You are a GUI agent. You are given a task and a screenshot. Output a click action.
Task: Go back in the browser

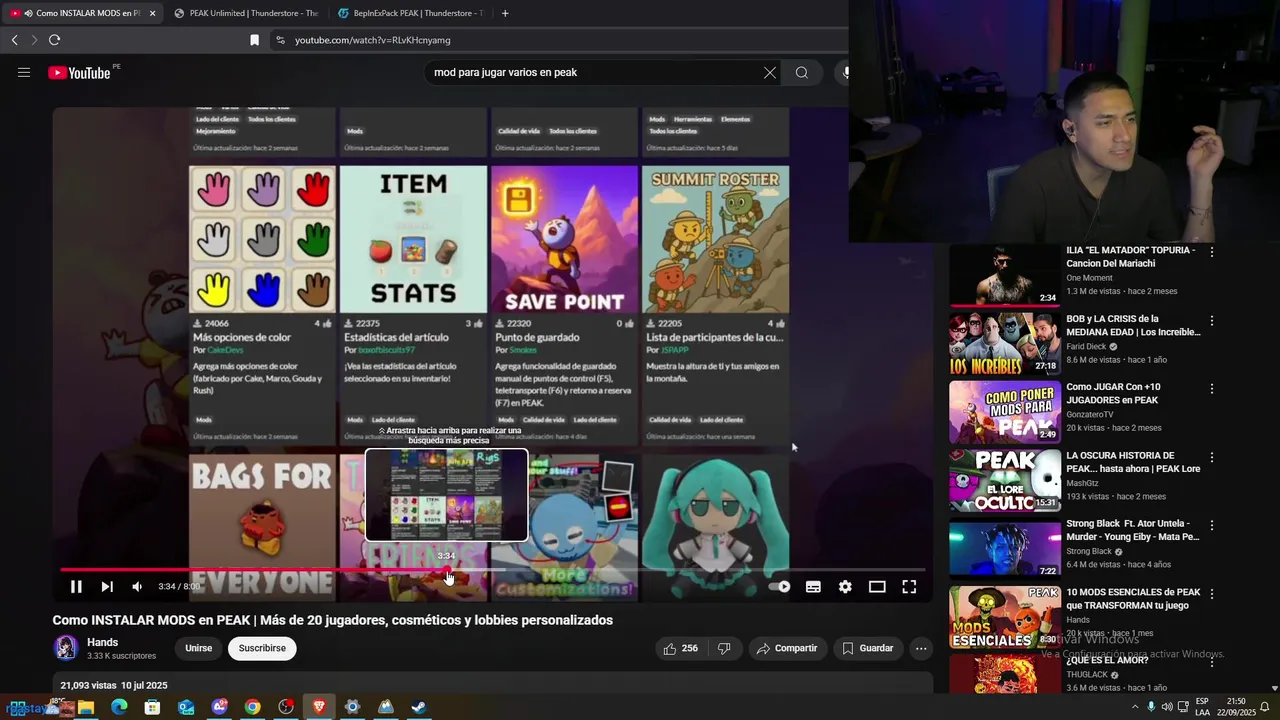point(14,40)
